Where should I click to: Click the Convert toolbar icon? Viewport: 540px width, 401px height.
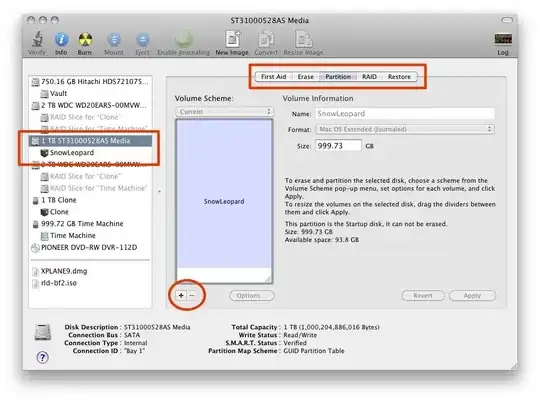click(x=266, y=39)
